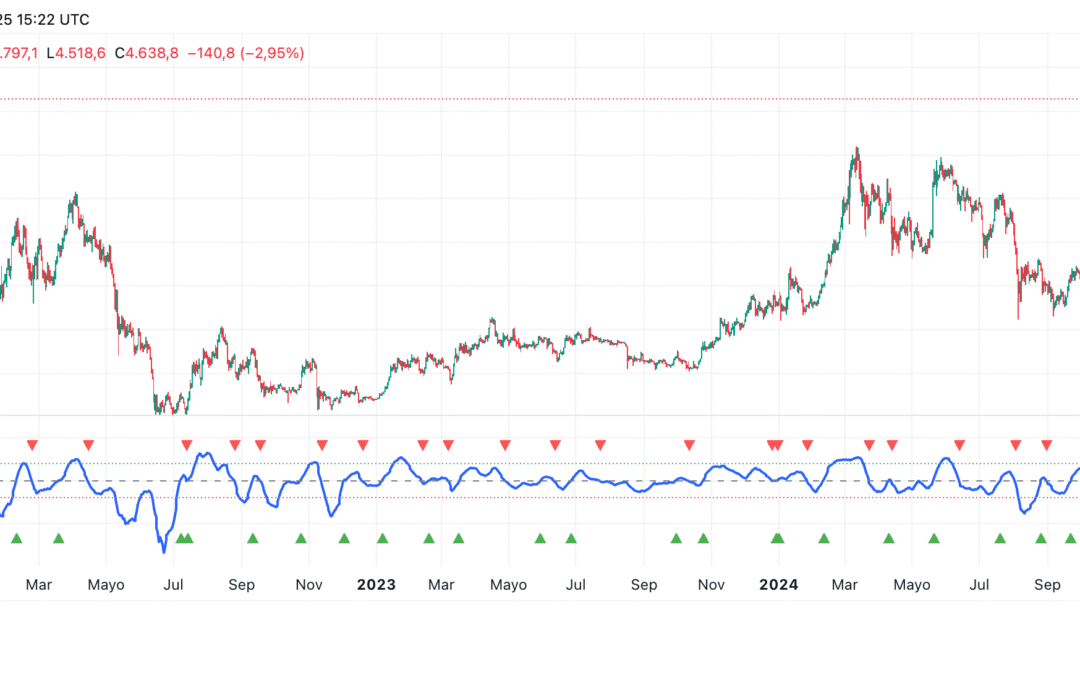Click the green triangle pair above 2024 label
Image resolution: width=1080 pixels, height=675 pixels.
[x=778, y=539]
